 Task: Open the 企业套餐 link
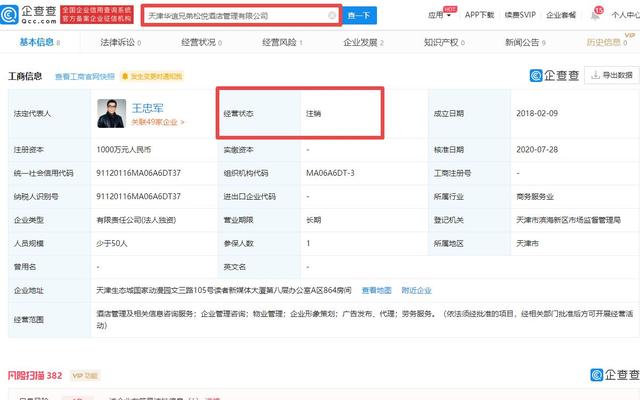pyautogui.click(x=561, y=15)
